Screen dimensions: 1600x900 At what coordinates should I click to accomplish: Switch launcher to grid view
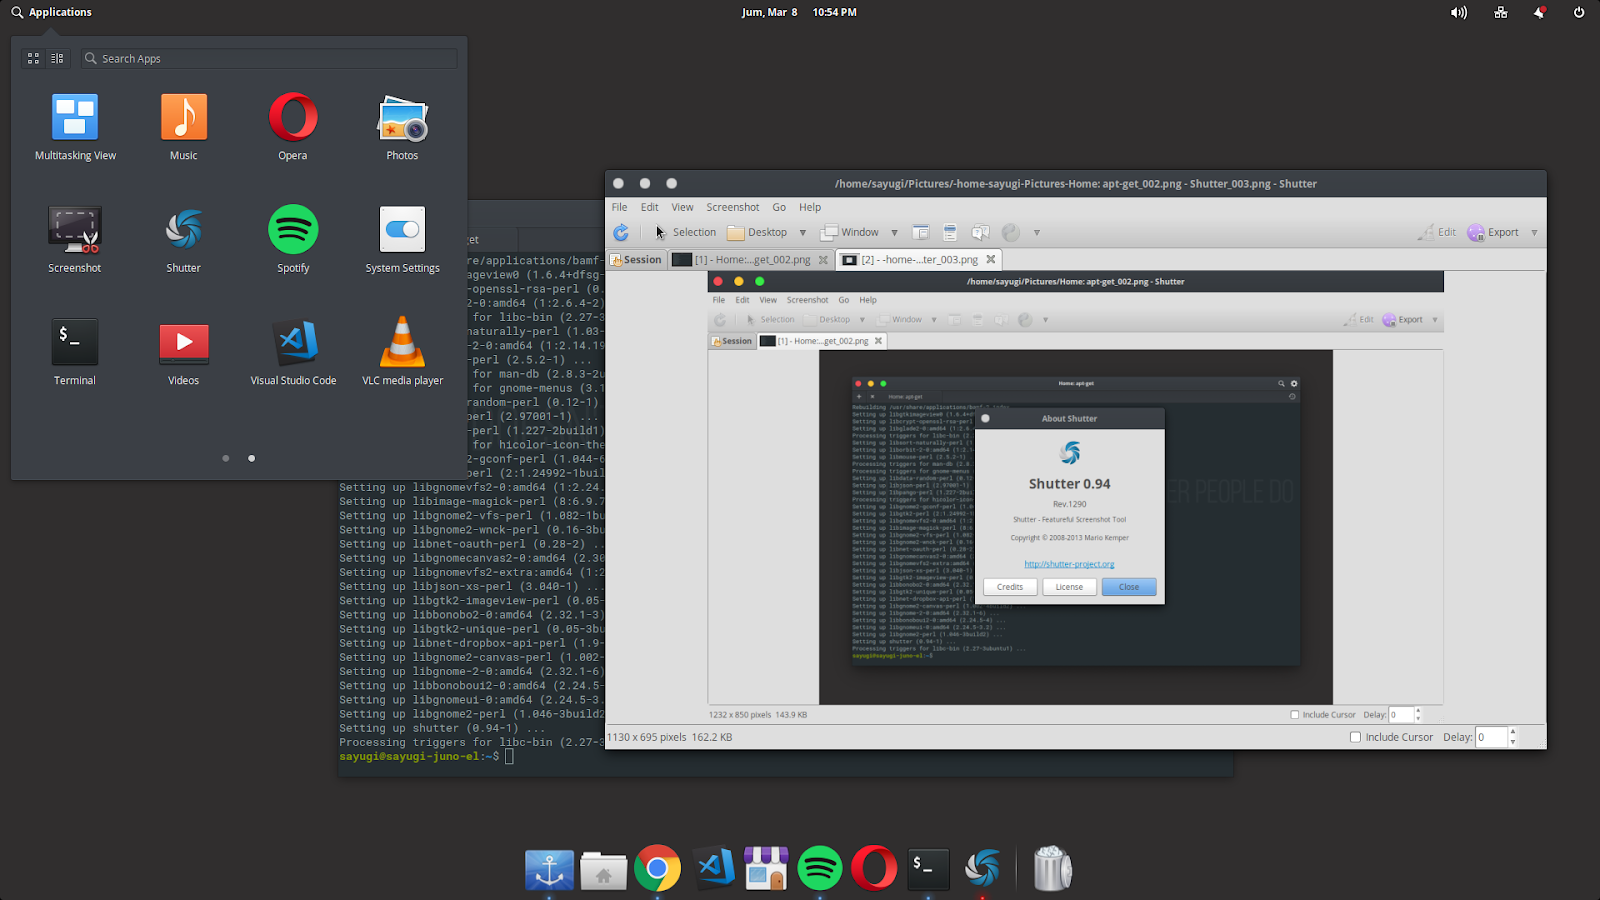pyautogui.click(x=33, y=59)
